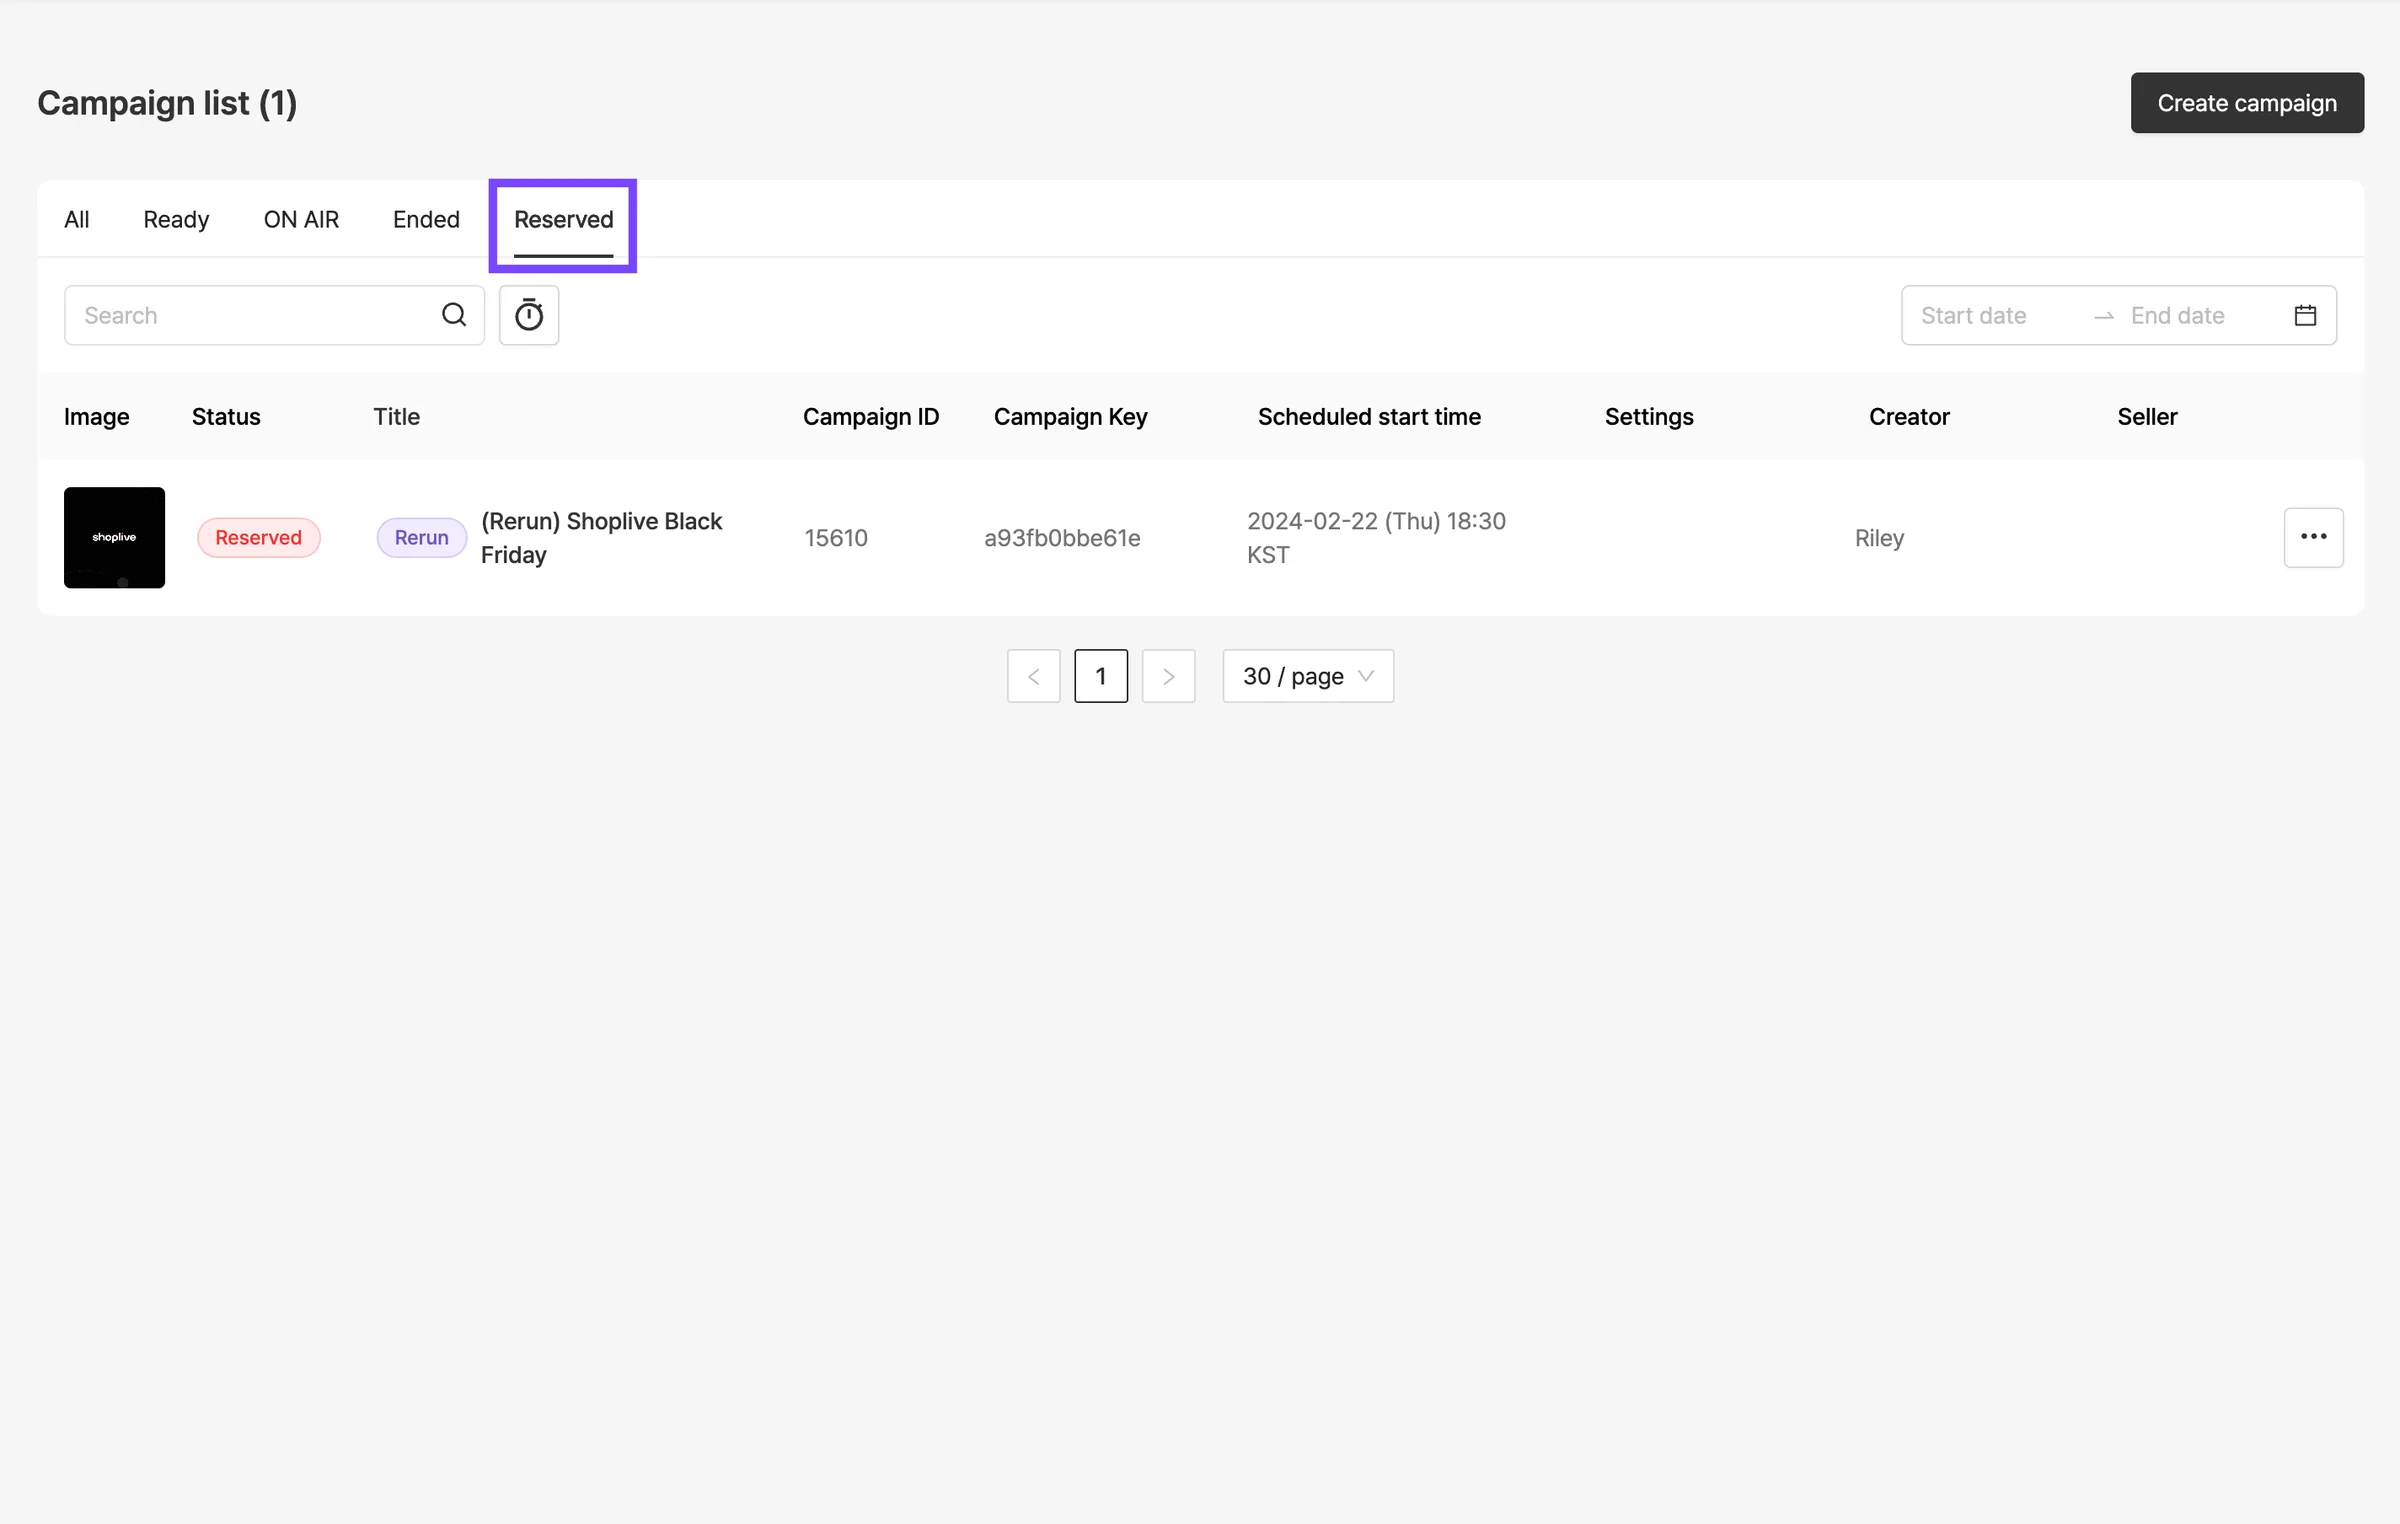Switch to the All tab
This screenshot has width=2400, height=1524.
click(77, 219)
